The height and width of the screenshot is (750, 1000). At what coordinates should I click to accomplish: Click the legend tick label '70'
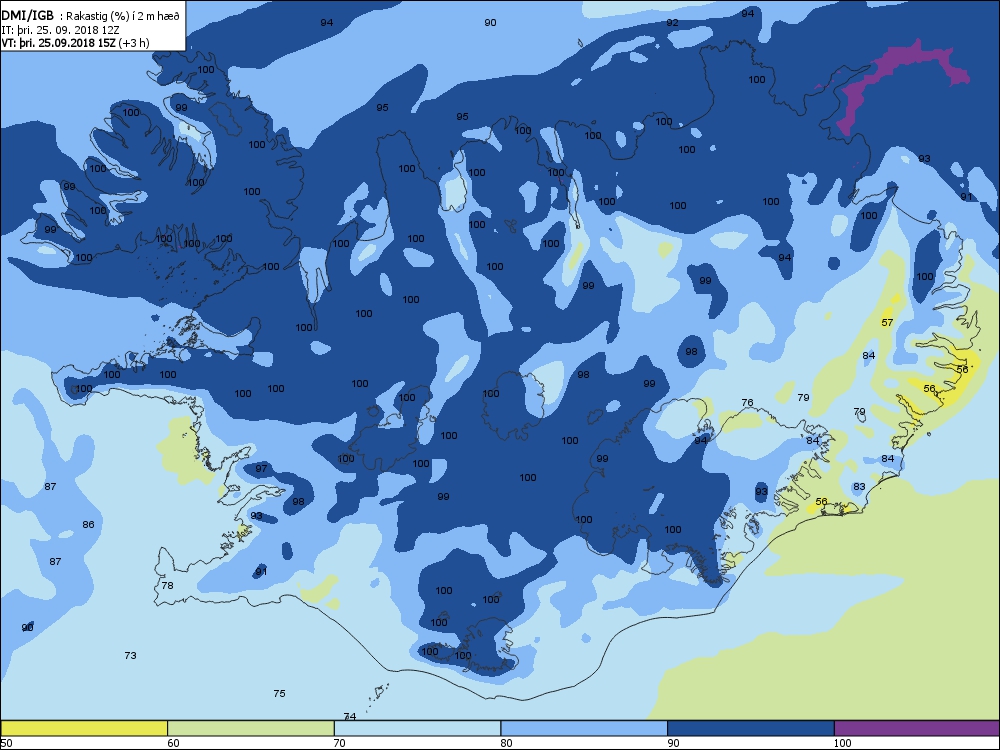tap(340, 742)
